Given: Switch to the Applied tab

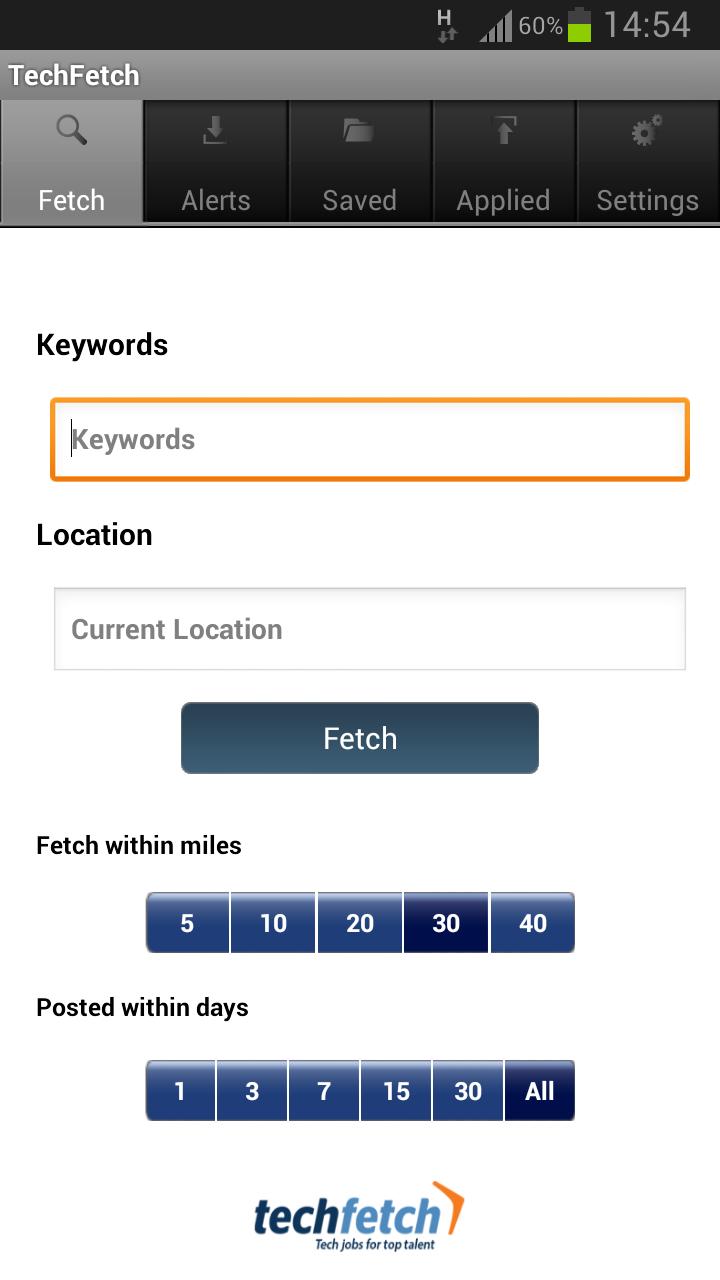Looking at the screenshot, I should 504,200.
